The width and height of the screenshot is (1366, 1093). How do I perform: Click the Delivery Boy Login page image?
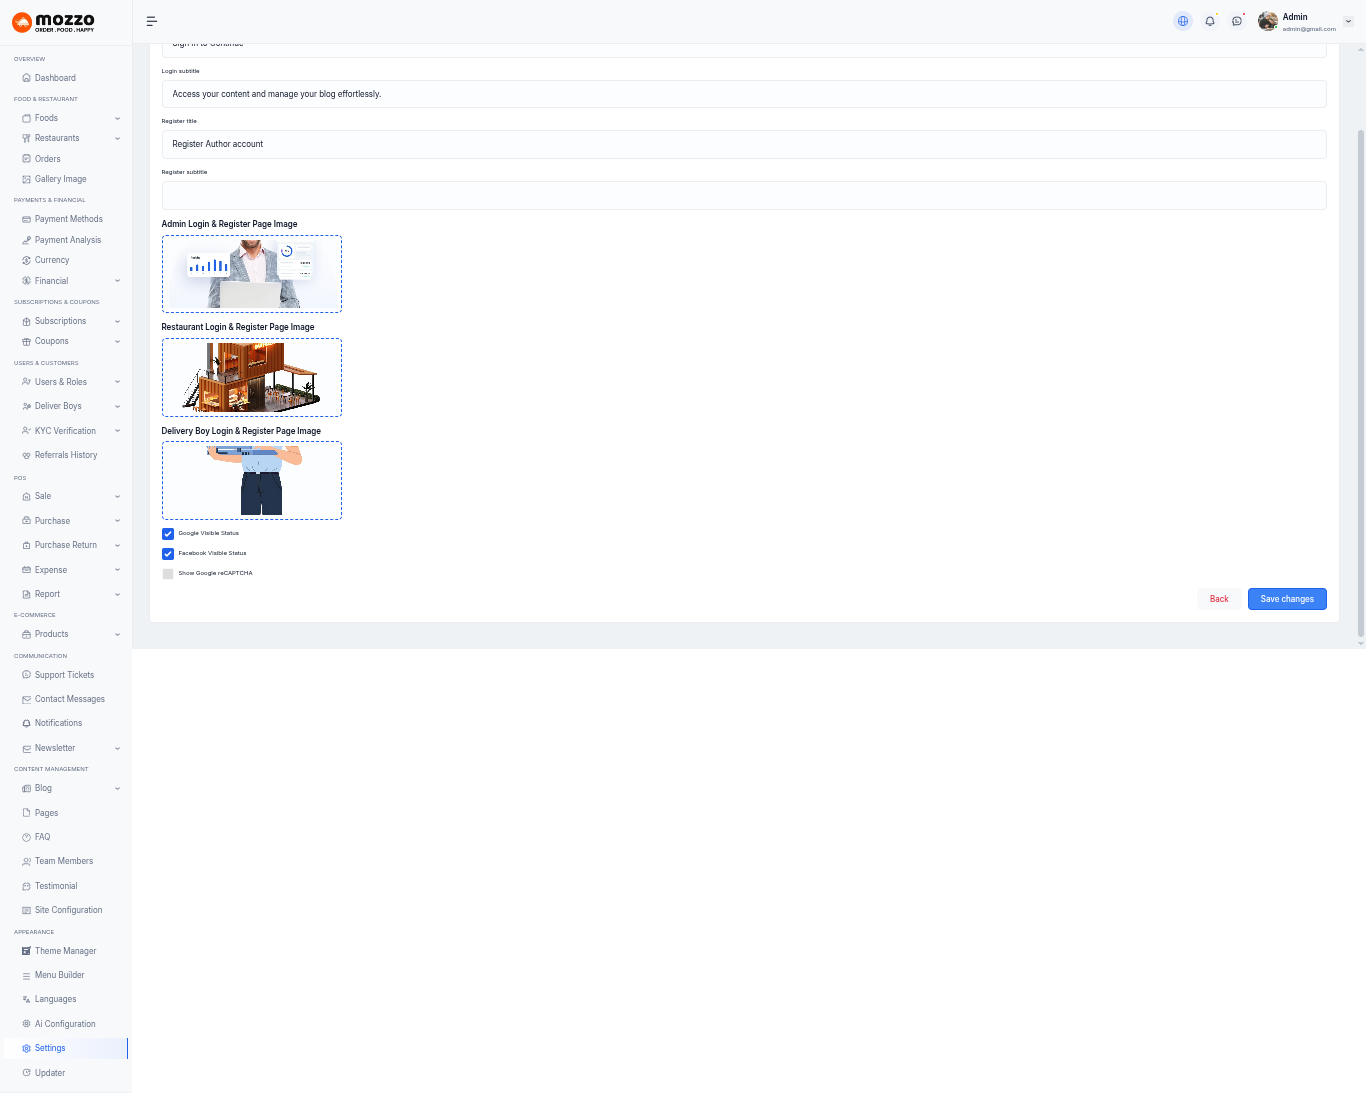[x=252, y=480]
